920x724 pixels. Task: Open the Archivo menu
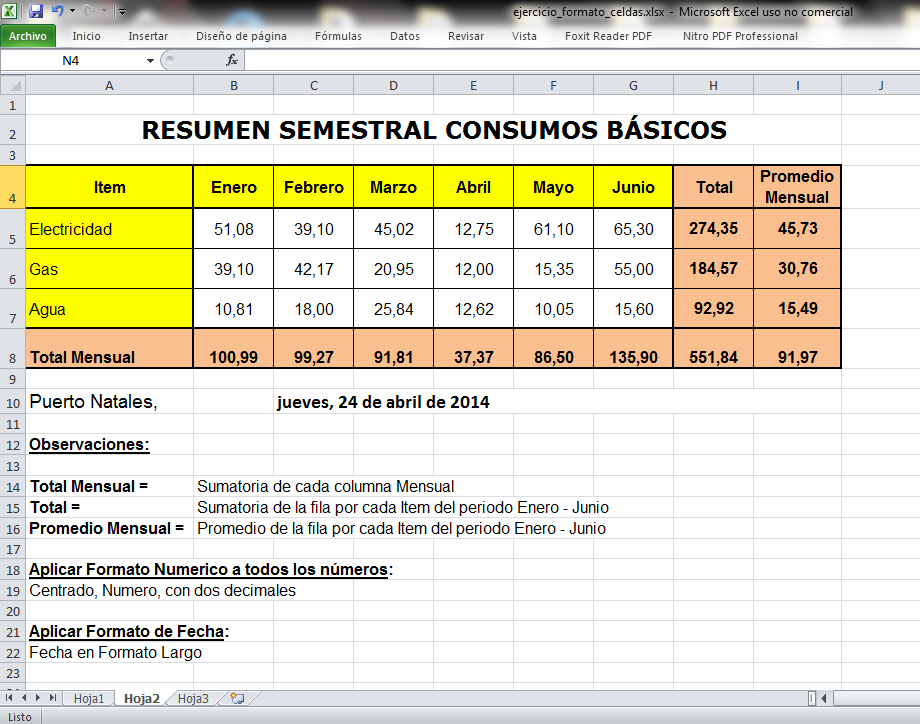30,35
